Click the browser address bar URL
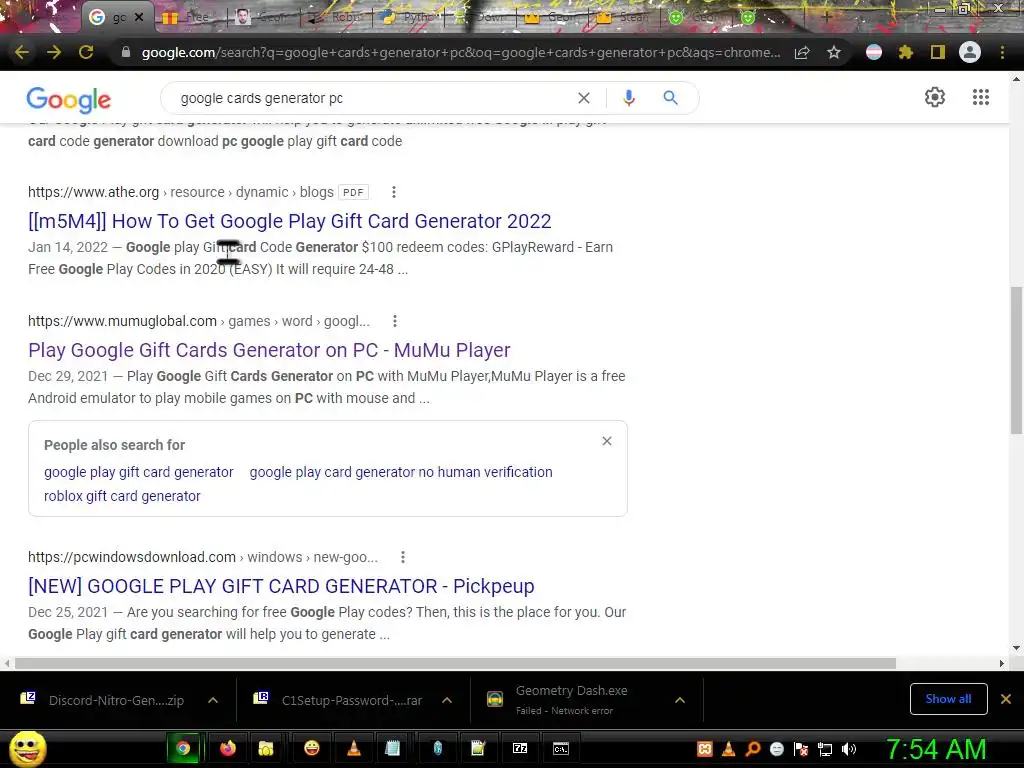The image size is (1024, 768). [460, 52]
